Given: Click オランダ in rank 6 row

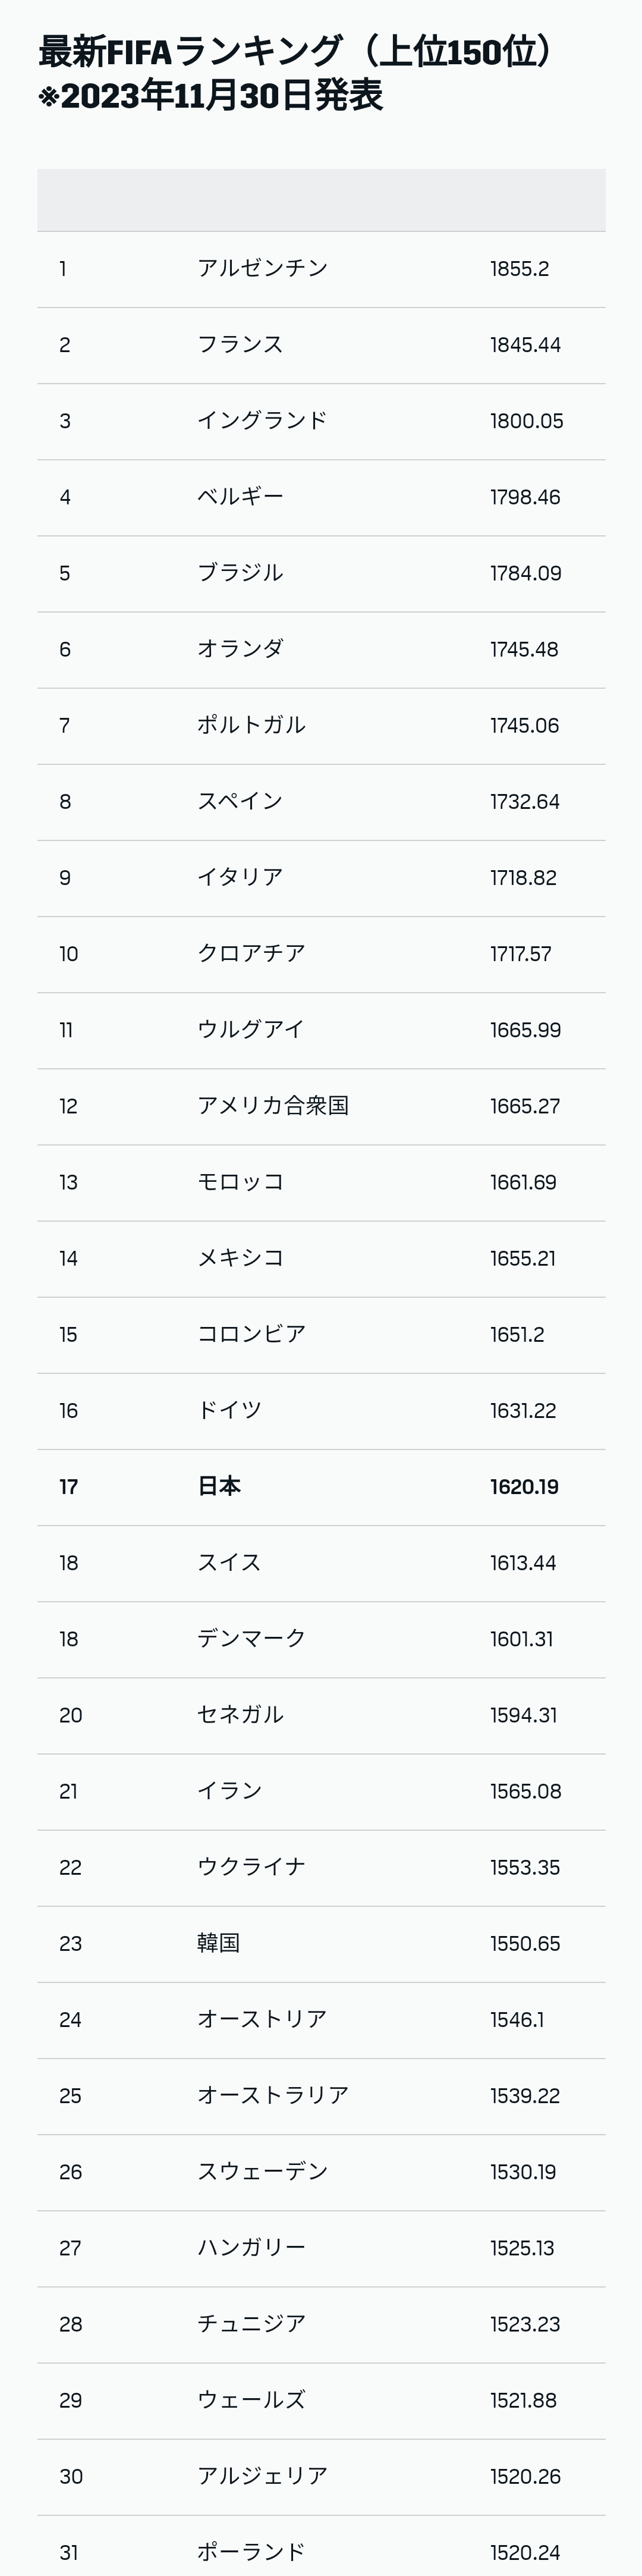Looking at the screenshot, I should click(x=240, y=649).
